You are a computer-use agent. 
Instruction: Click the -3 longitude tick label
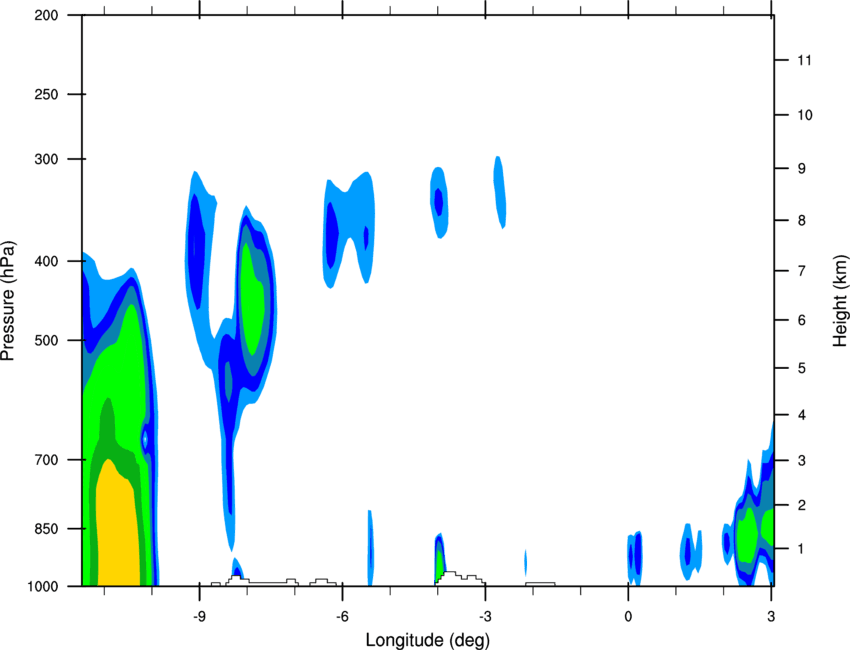485,616
